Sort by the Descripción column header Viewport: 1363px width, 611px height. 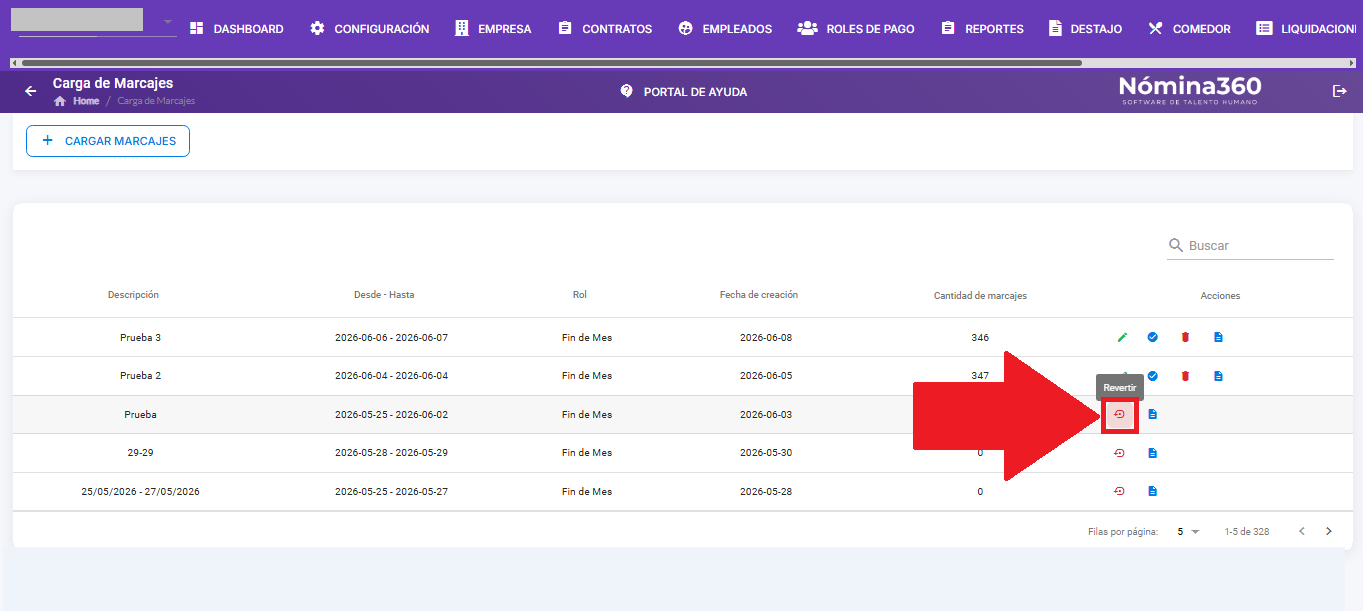[133, 295]
